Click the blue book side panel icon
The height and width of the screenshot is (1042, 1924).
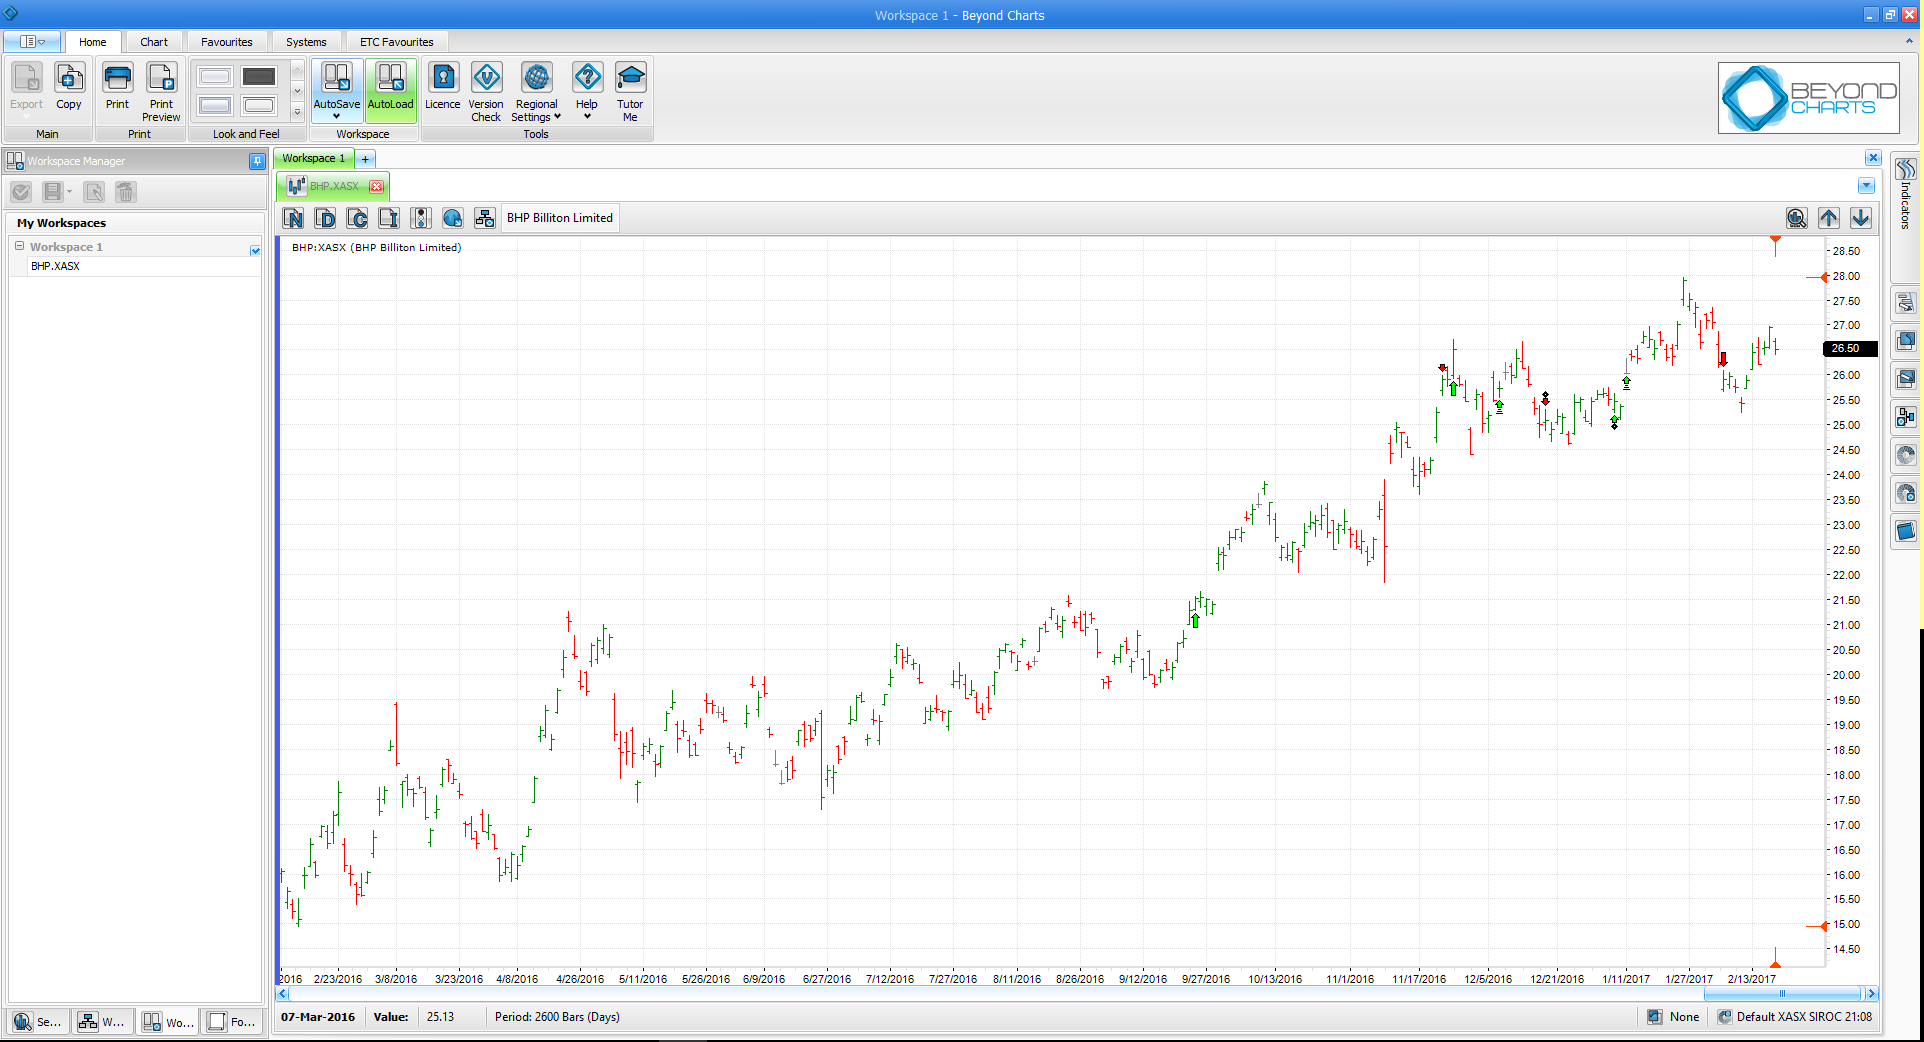tap(1906, 532)
